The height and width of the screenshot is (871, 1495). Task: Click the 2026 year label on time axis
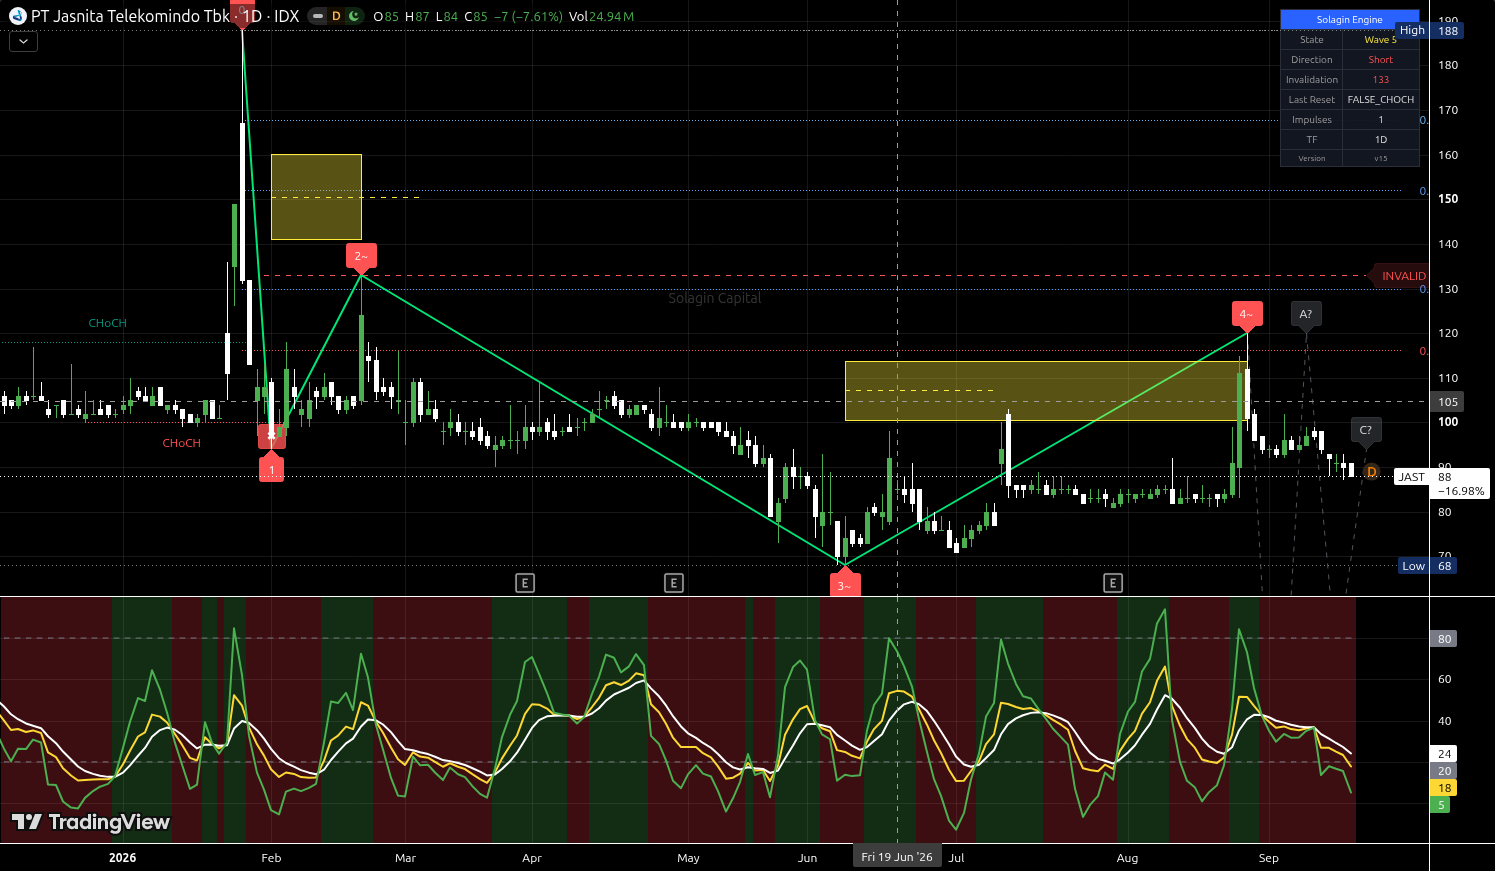(x=122, y=858)
